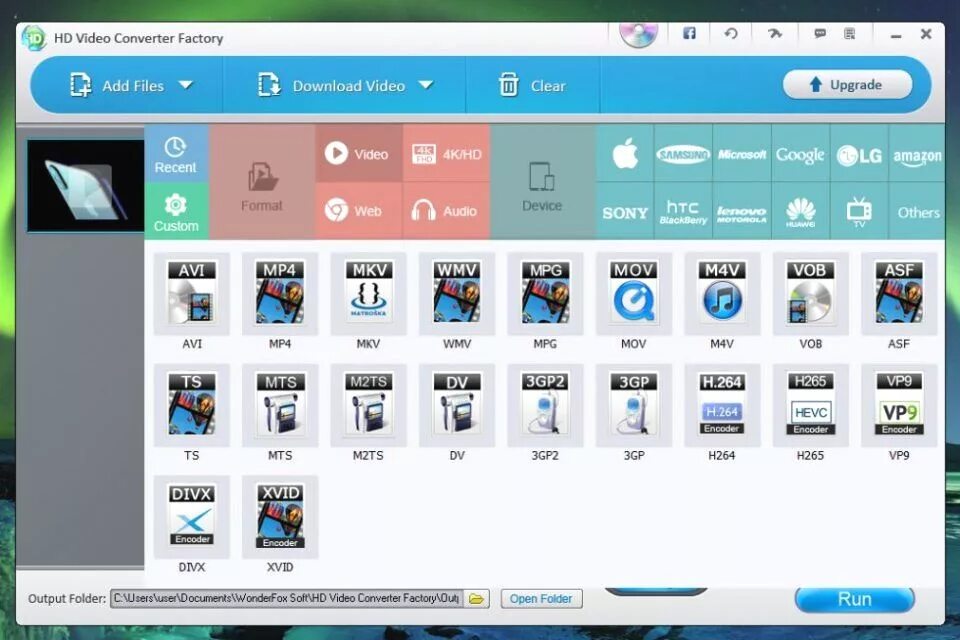Image resolution: width=960 pixels, height=640 pixels.
Task: Select the DV format tile
Action: 457,405
